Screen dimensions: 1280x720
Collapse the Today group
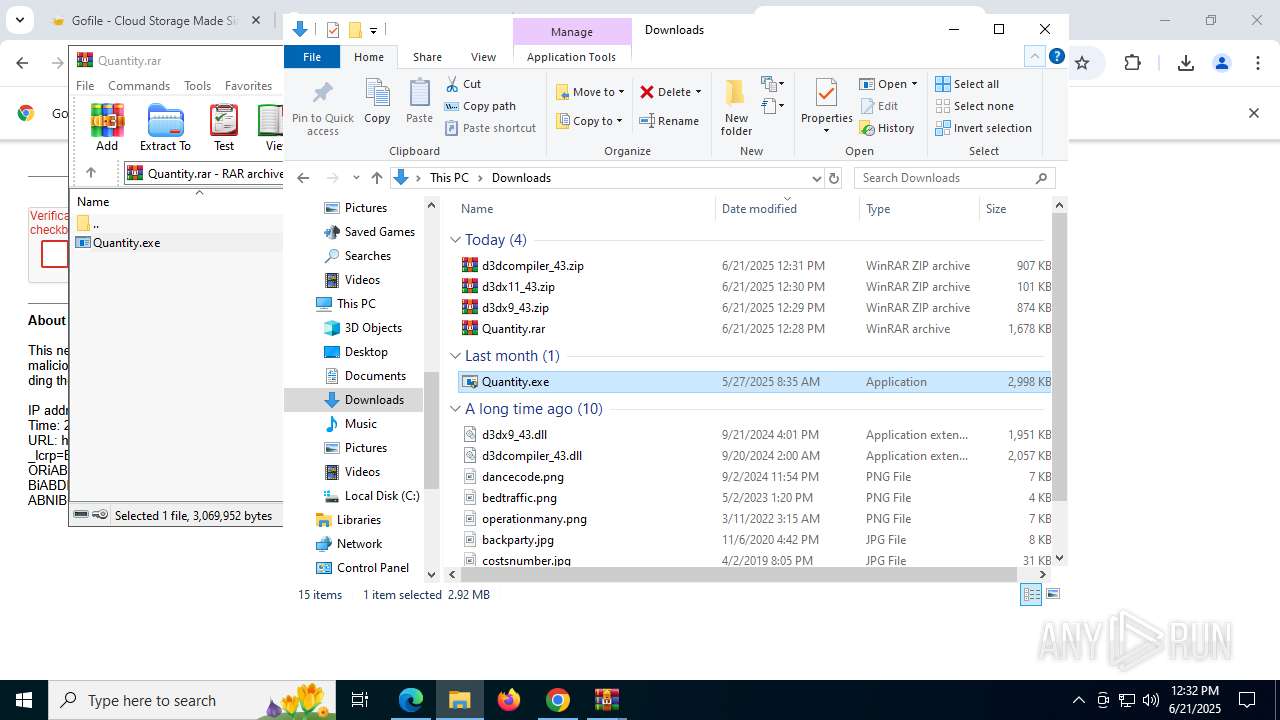coord(456,240)
